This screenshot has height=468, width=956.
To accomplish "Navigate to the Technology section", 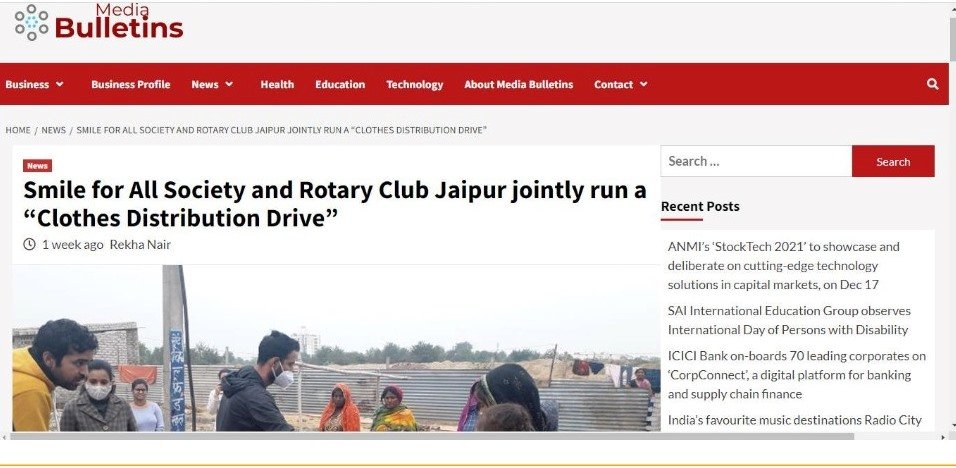I will (414, 85).
